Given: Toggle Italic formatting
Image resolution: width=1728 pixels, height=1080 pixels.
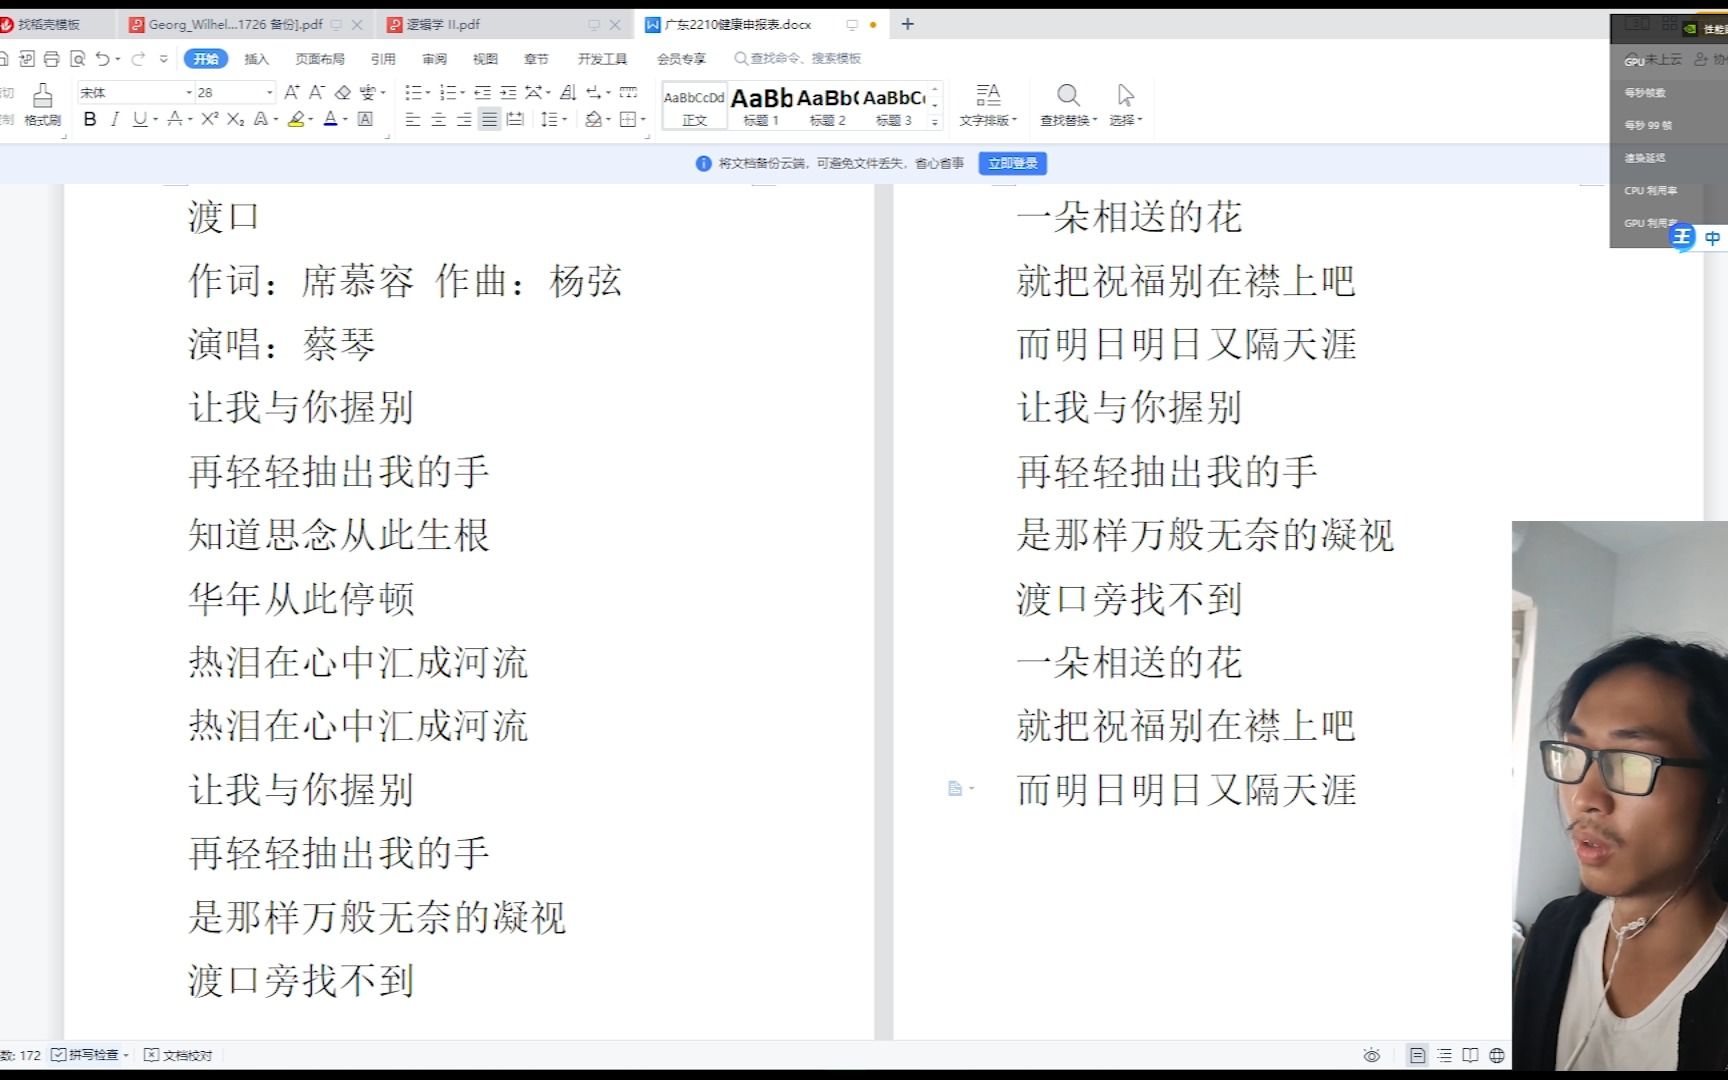Looking at the screenshot, I should 115,119.
